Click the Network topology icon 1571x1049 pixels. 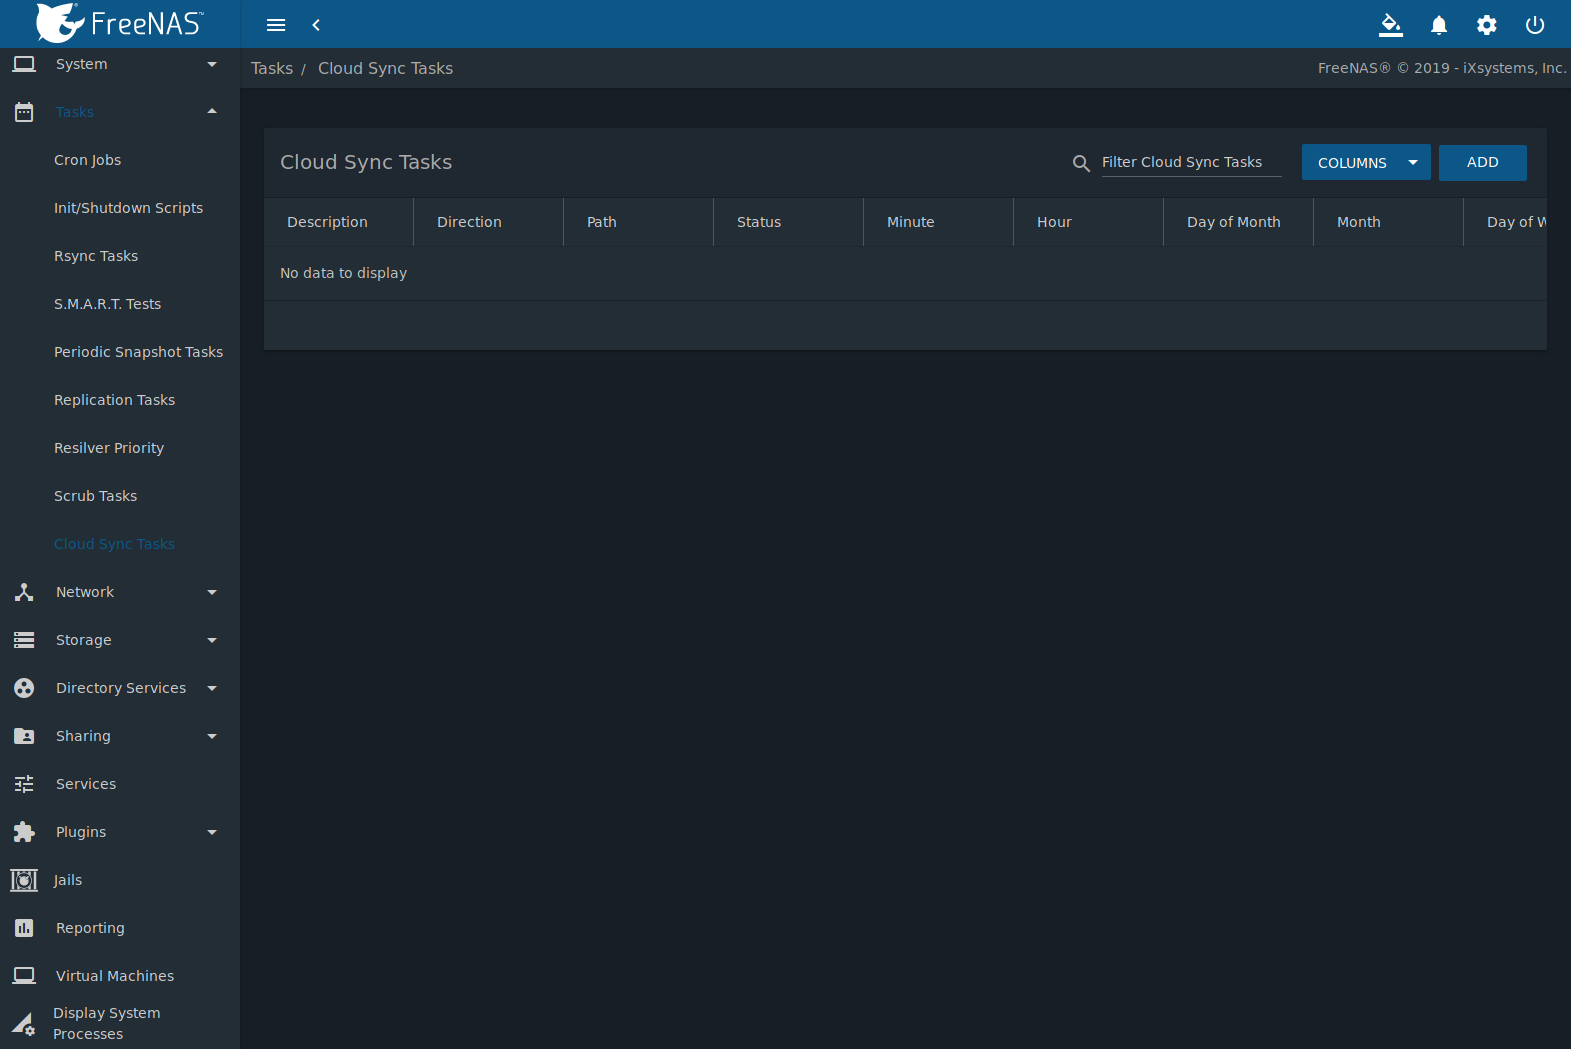24,592
